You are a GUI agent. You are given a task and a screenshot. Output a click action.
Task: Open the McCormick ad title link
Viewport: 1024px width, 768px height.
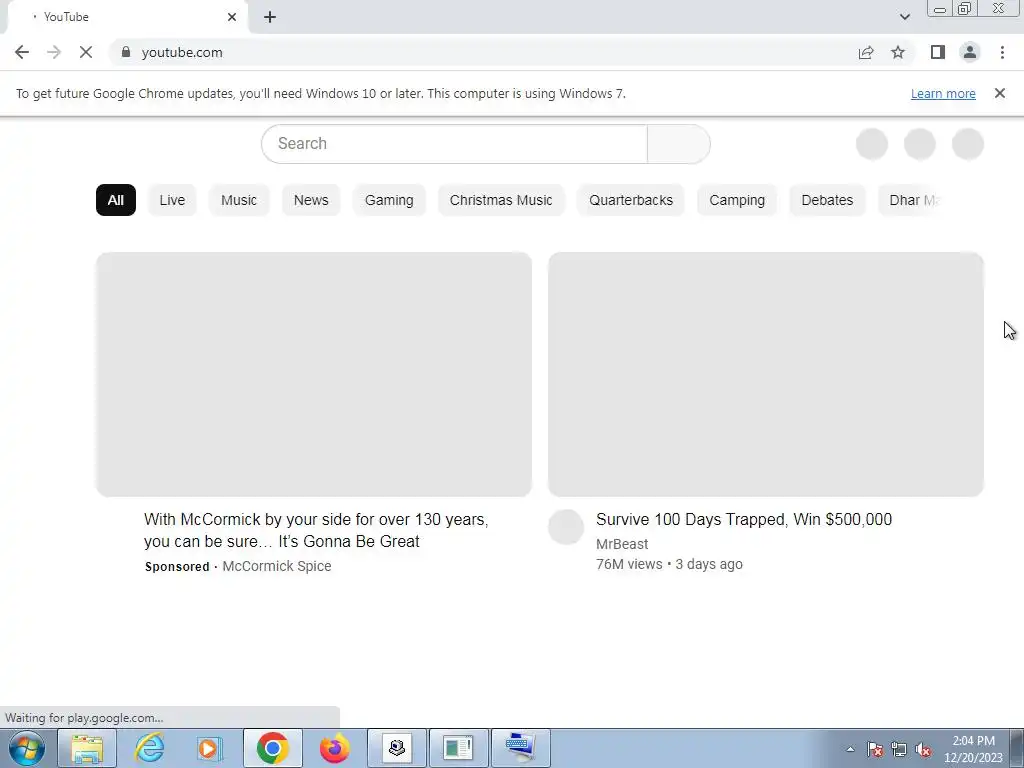(x=316, y=530)
